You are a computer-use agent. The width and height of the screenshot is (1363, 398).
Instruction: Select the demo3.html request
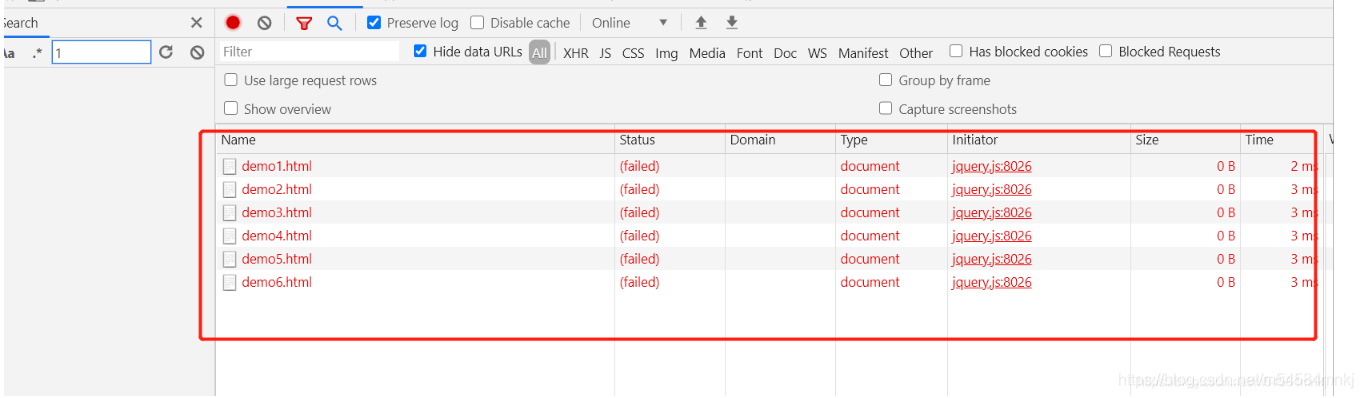(276, 212)
